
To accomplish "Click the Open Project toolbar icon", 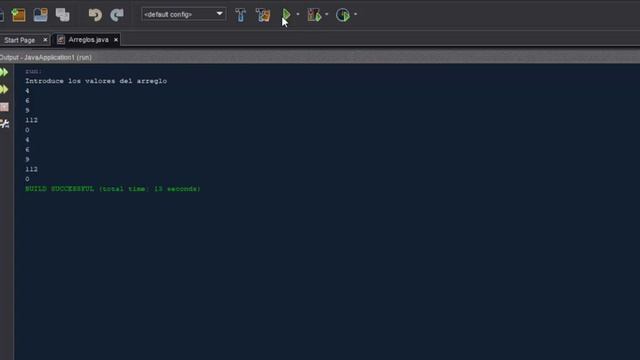I will pos(40,15).
